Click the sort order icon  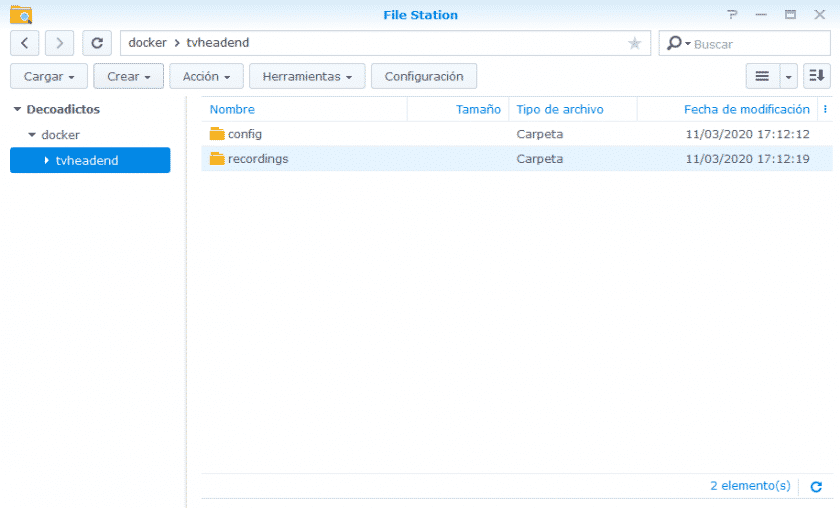tap(817, 76)
